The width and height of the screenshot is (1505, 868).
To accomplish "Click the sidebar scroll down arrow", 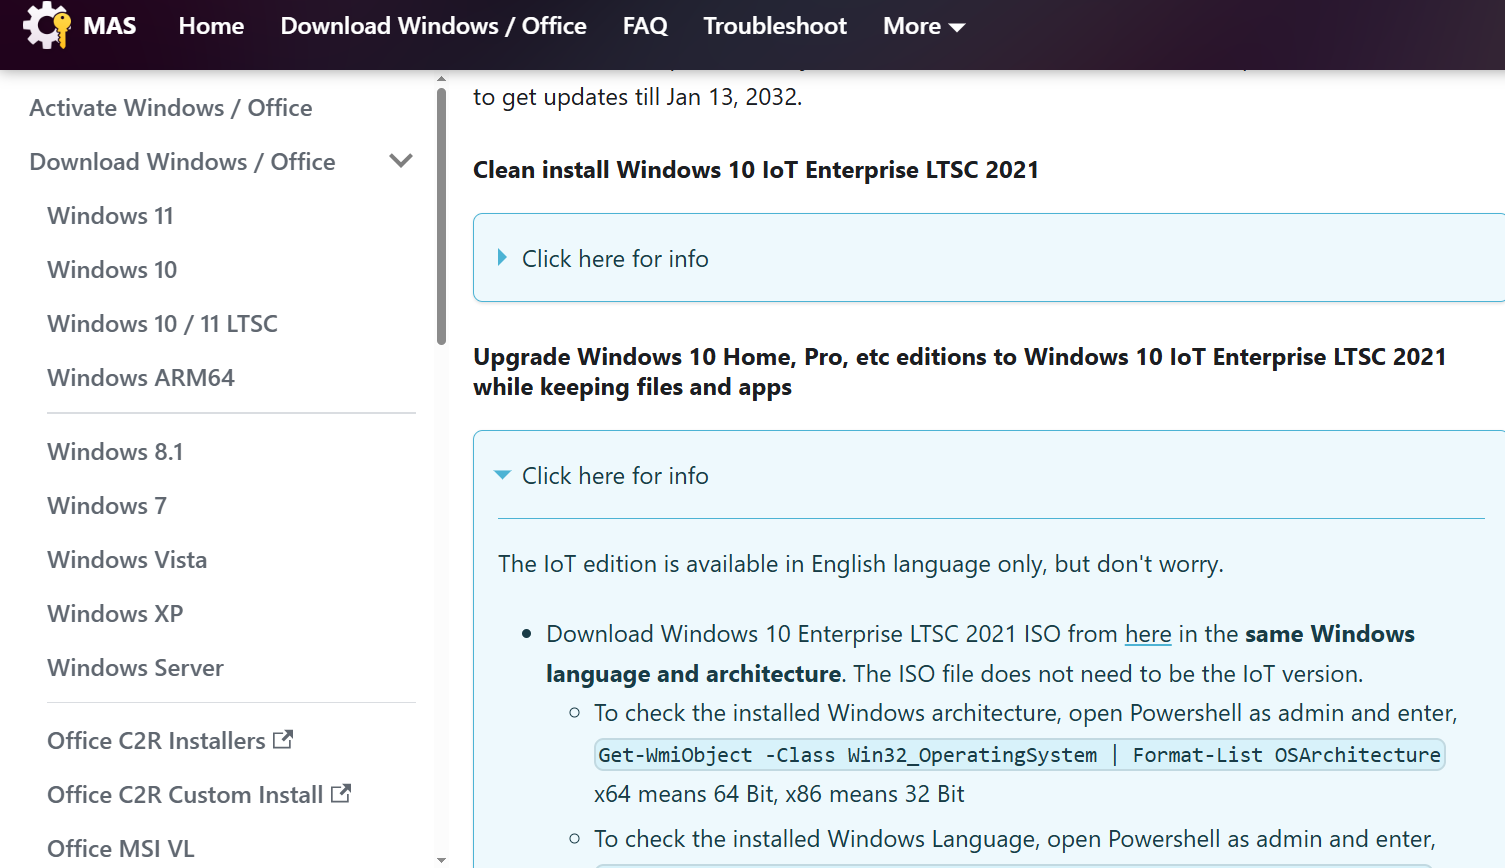I will (x=441, y=860).
